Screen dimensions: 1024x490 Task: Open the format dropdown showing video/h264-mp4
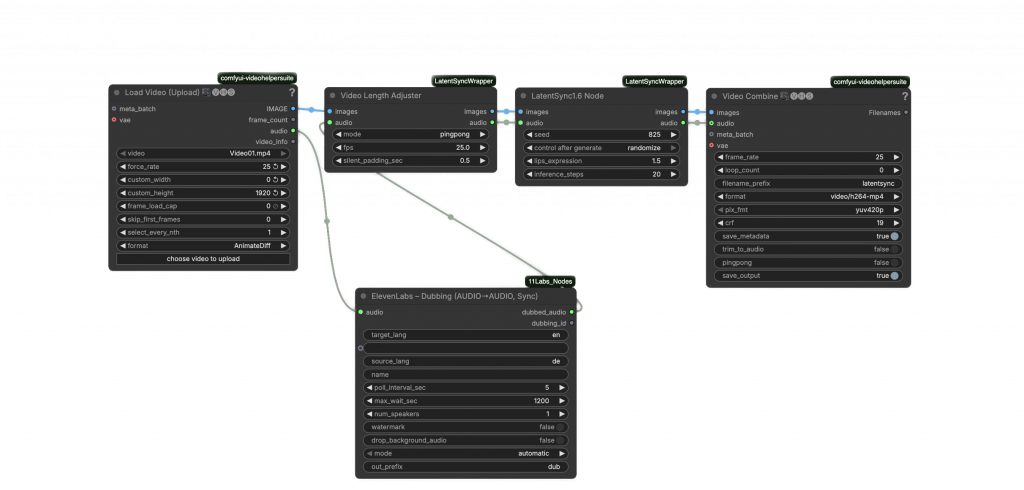(x=808, y=197)
